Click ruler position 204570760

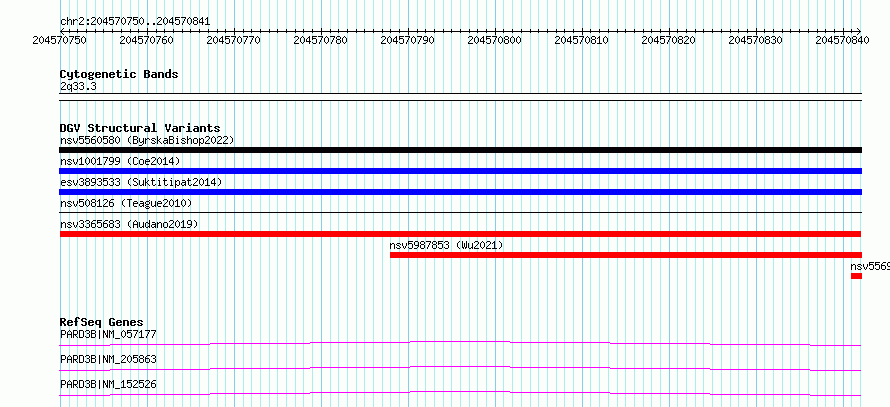[147, 40]
